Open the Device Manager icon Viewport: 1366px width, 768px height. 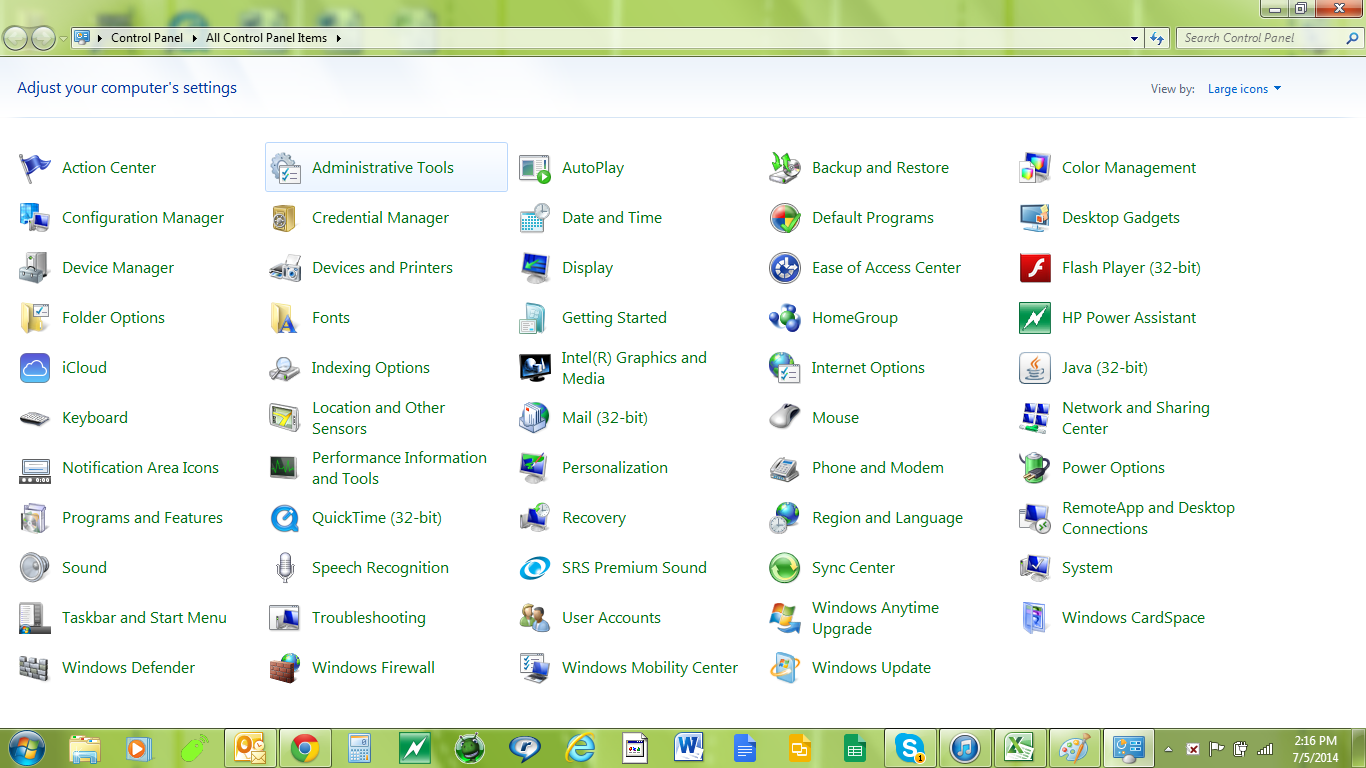coord(35,268)
